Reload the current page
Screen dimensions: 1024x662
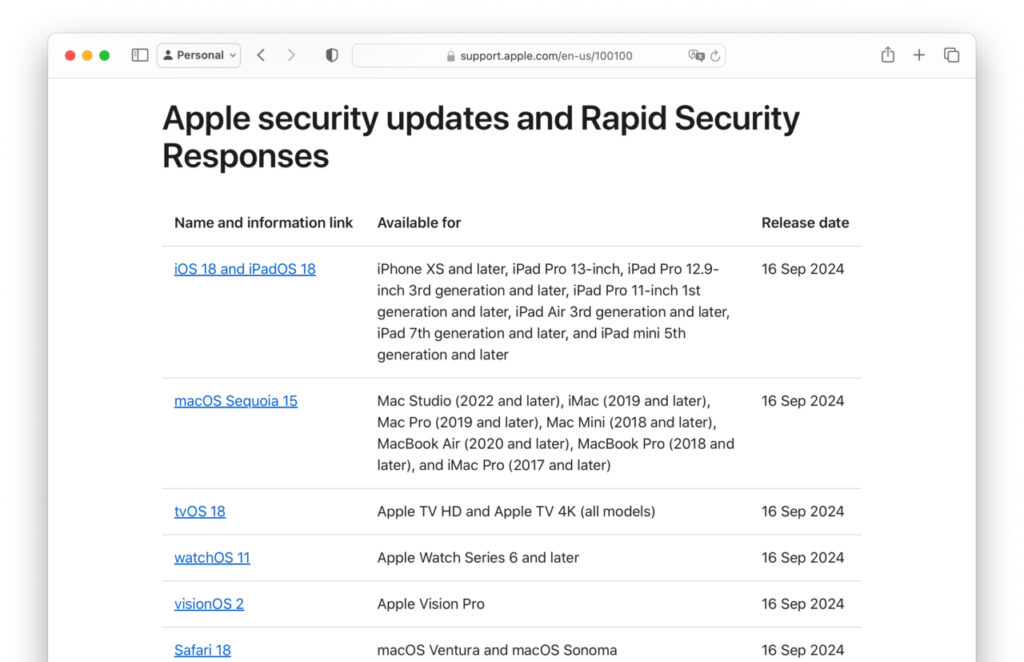(717, 56)
